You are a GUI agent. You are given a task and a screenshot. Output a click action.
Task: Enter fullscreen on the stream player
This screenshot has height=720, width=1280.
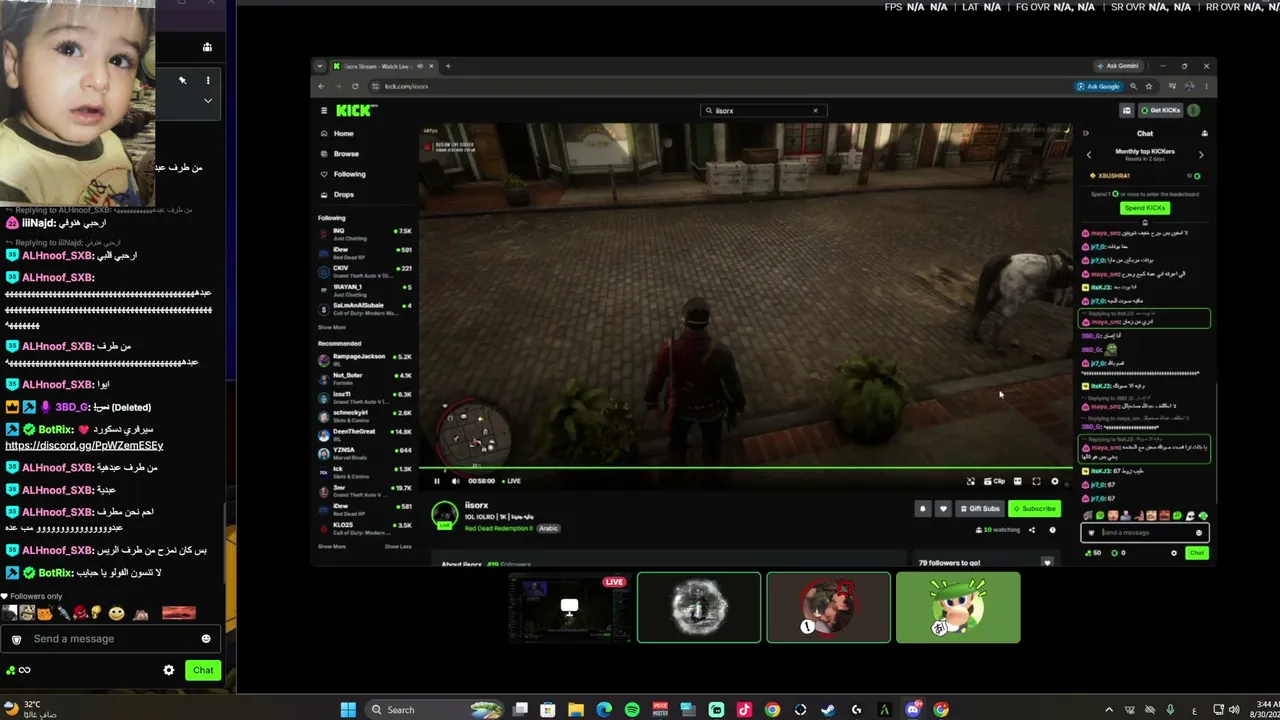pyautogui.click(x=1036, y=481)
